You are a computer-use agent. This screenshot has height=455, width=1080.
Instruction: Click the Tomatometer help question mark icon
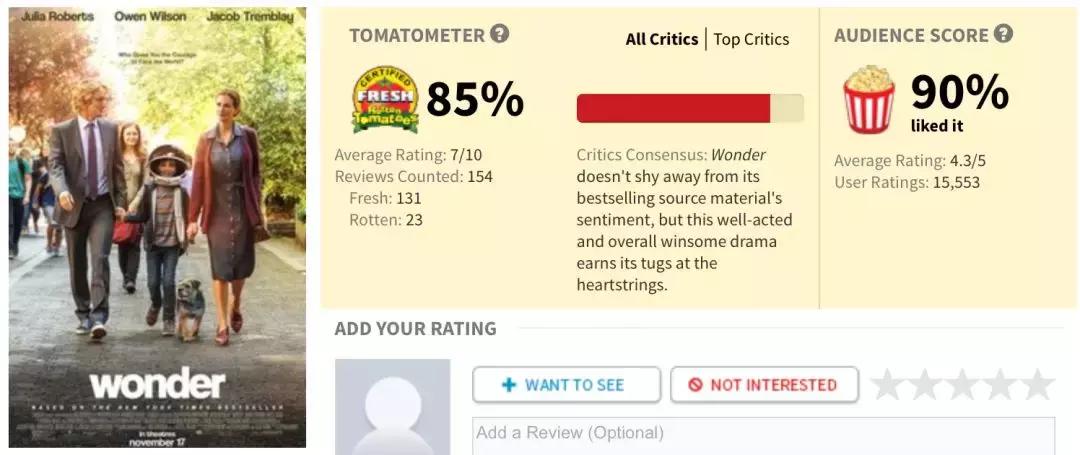click(x=500, y=34)
